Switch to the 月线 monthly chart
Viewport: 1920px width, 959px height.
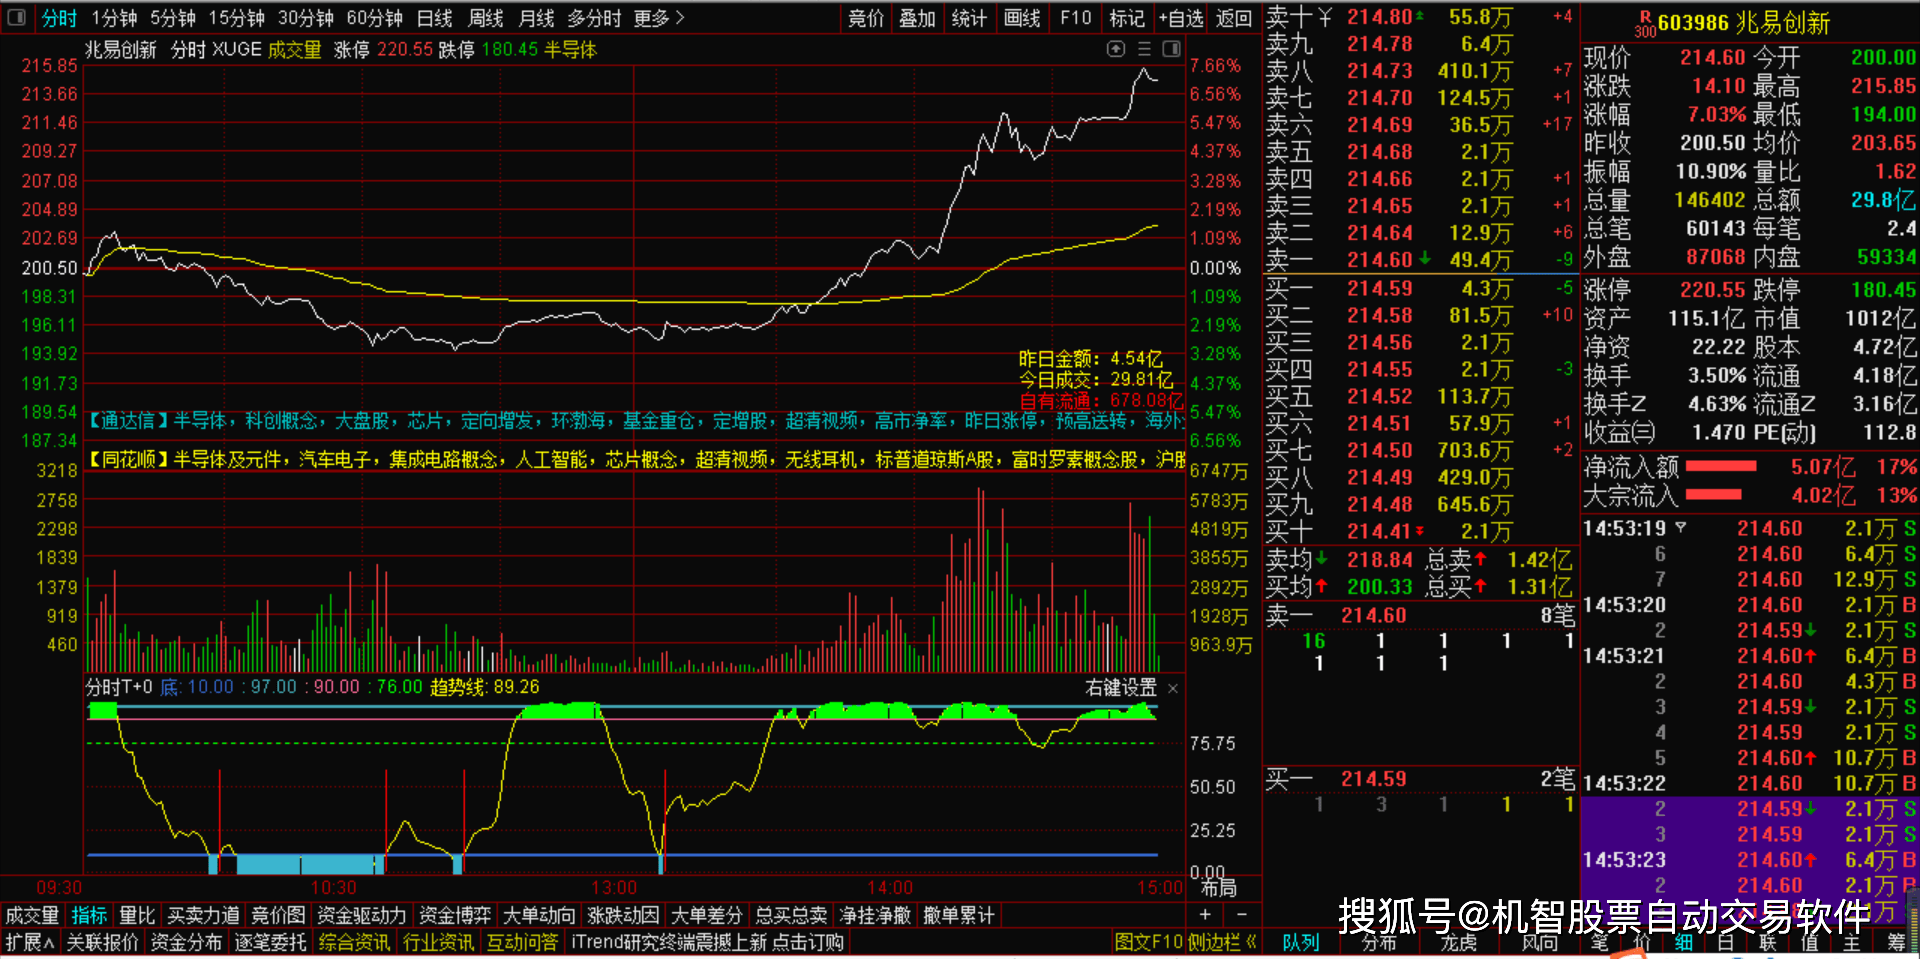(x=537, y=18)
